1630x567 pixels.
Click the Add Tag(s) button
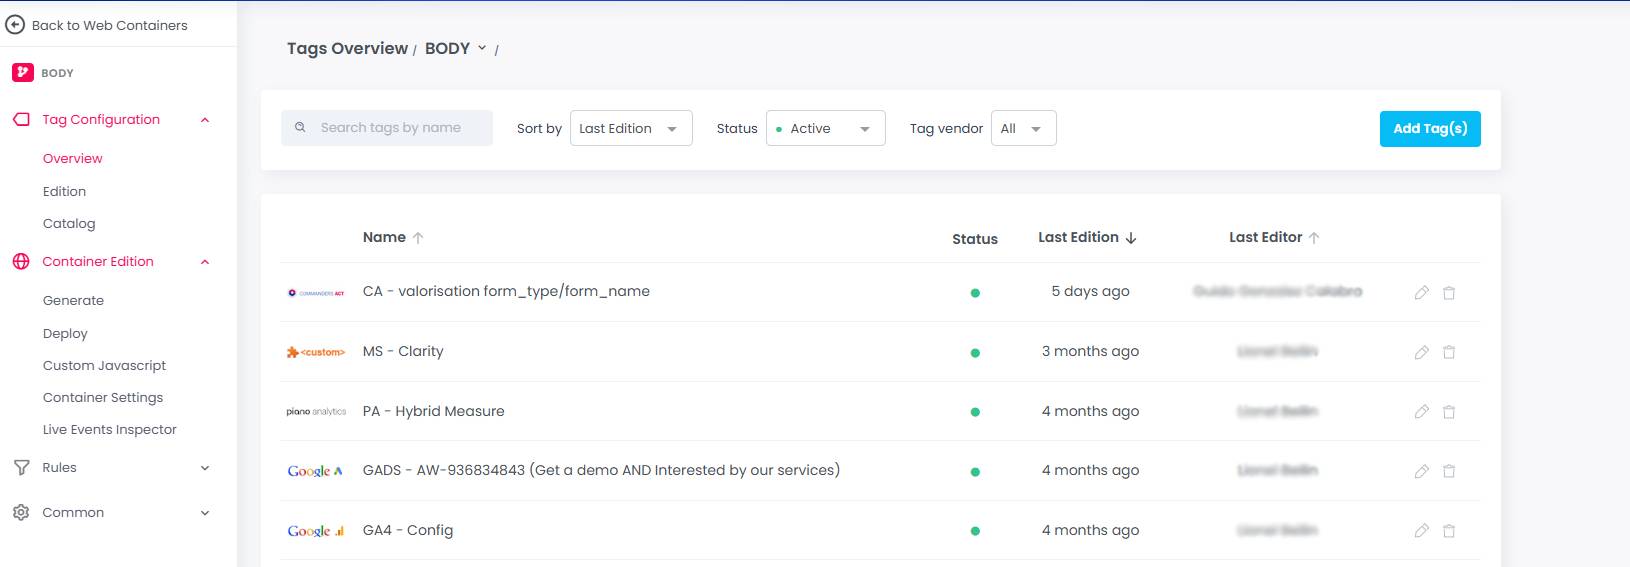[x=1429, y=128]
